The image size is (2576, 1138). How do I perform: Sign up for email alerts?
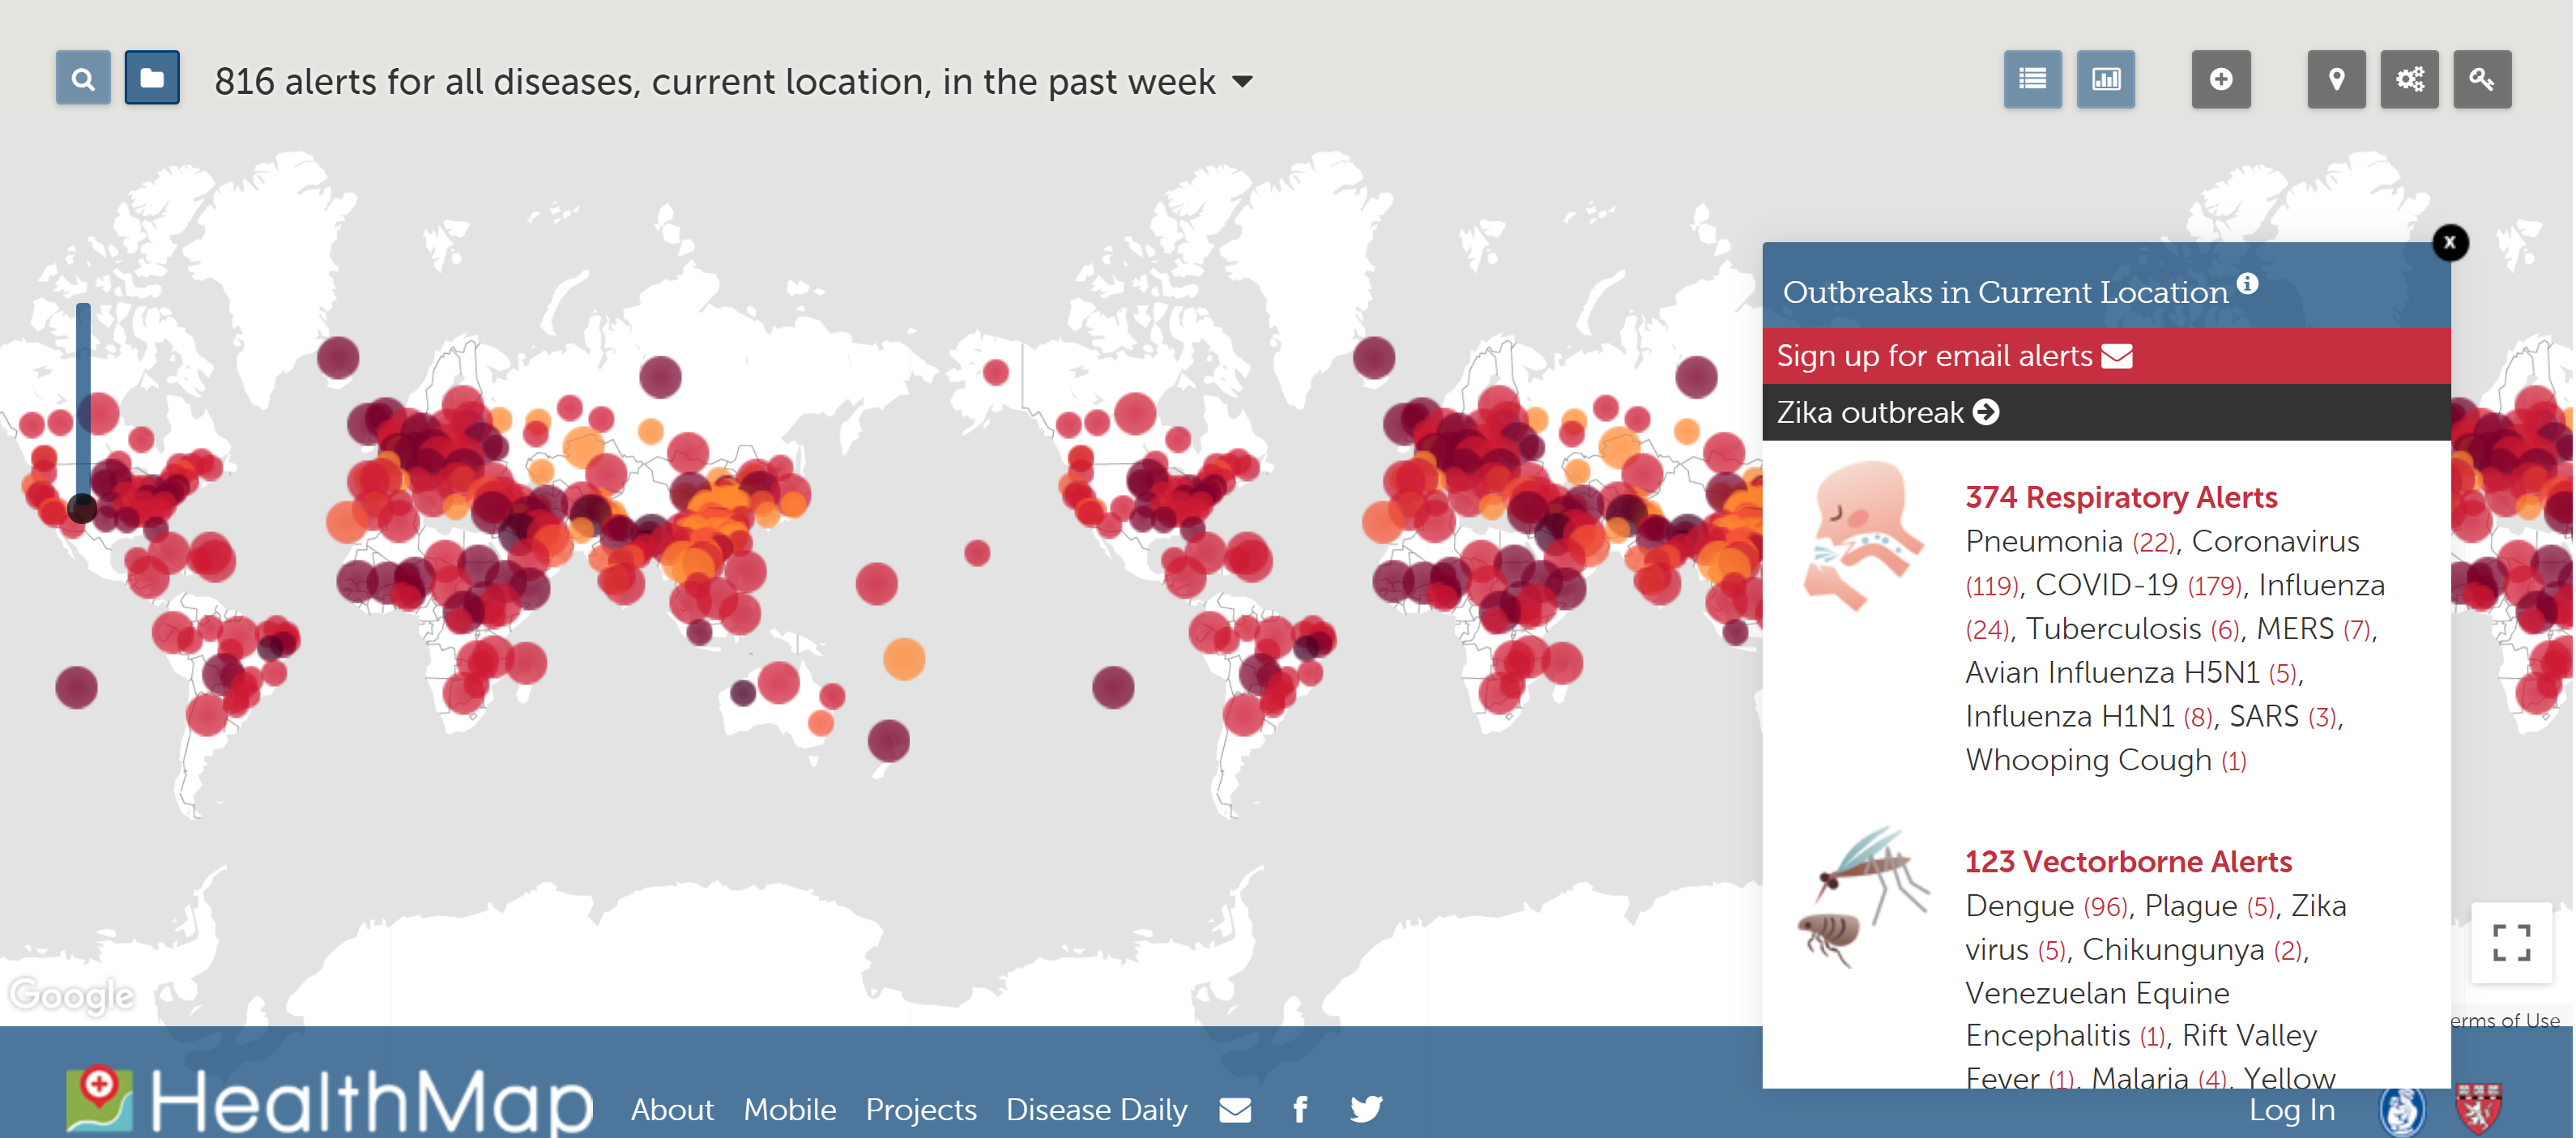click(1953, 356)
